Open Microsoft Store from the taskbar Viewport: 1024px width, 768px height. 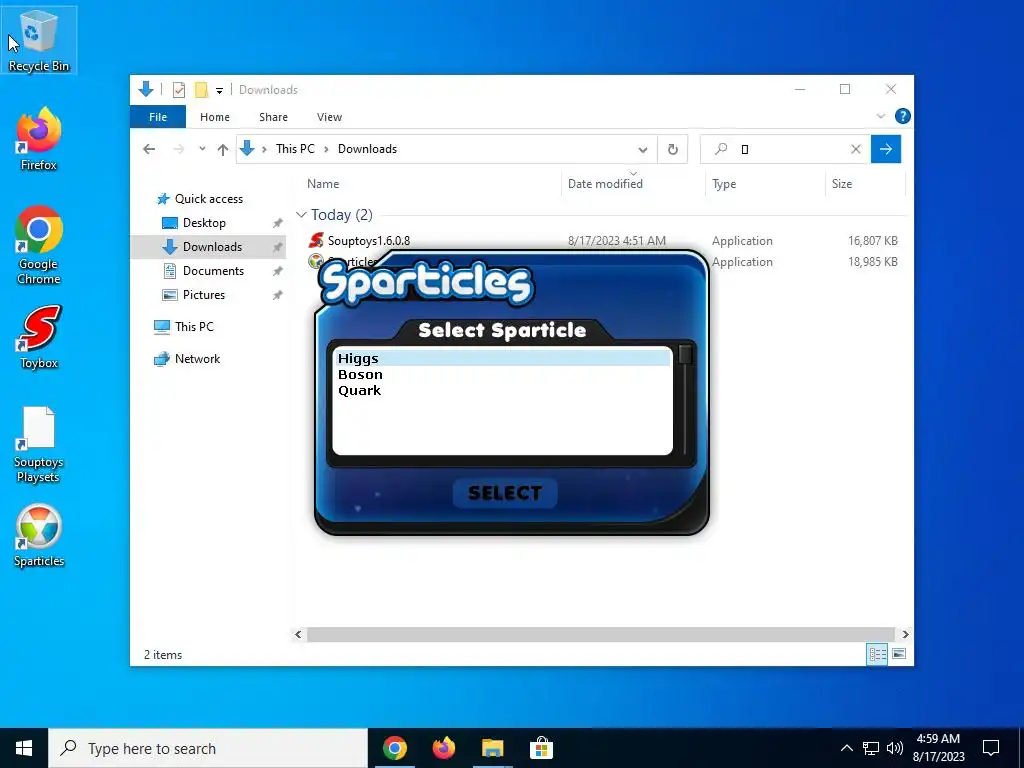541,748
